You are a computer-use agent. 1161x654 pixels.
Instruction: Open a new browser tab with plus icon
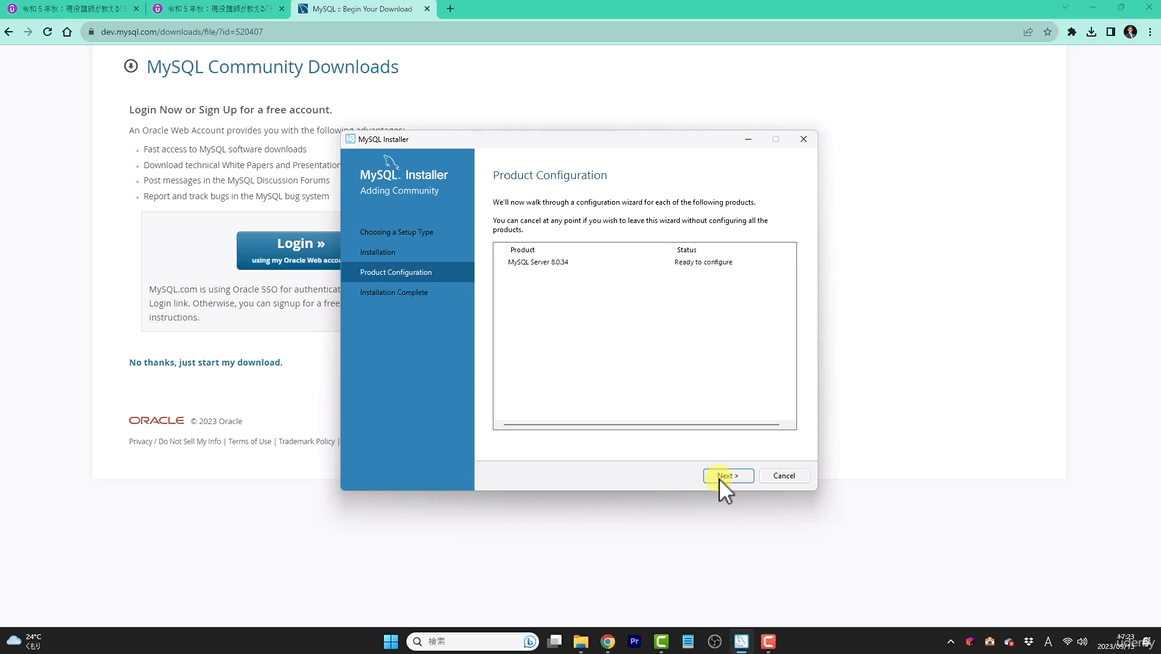click(450, 9)
